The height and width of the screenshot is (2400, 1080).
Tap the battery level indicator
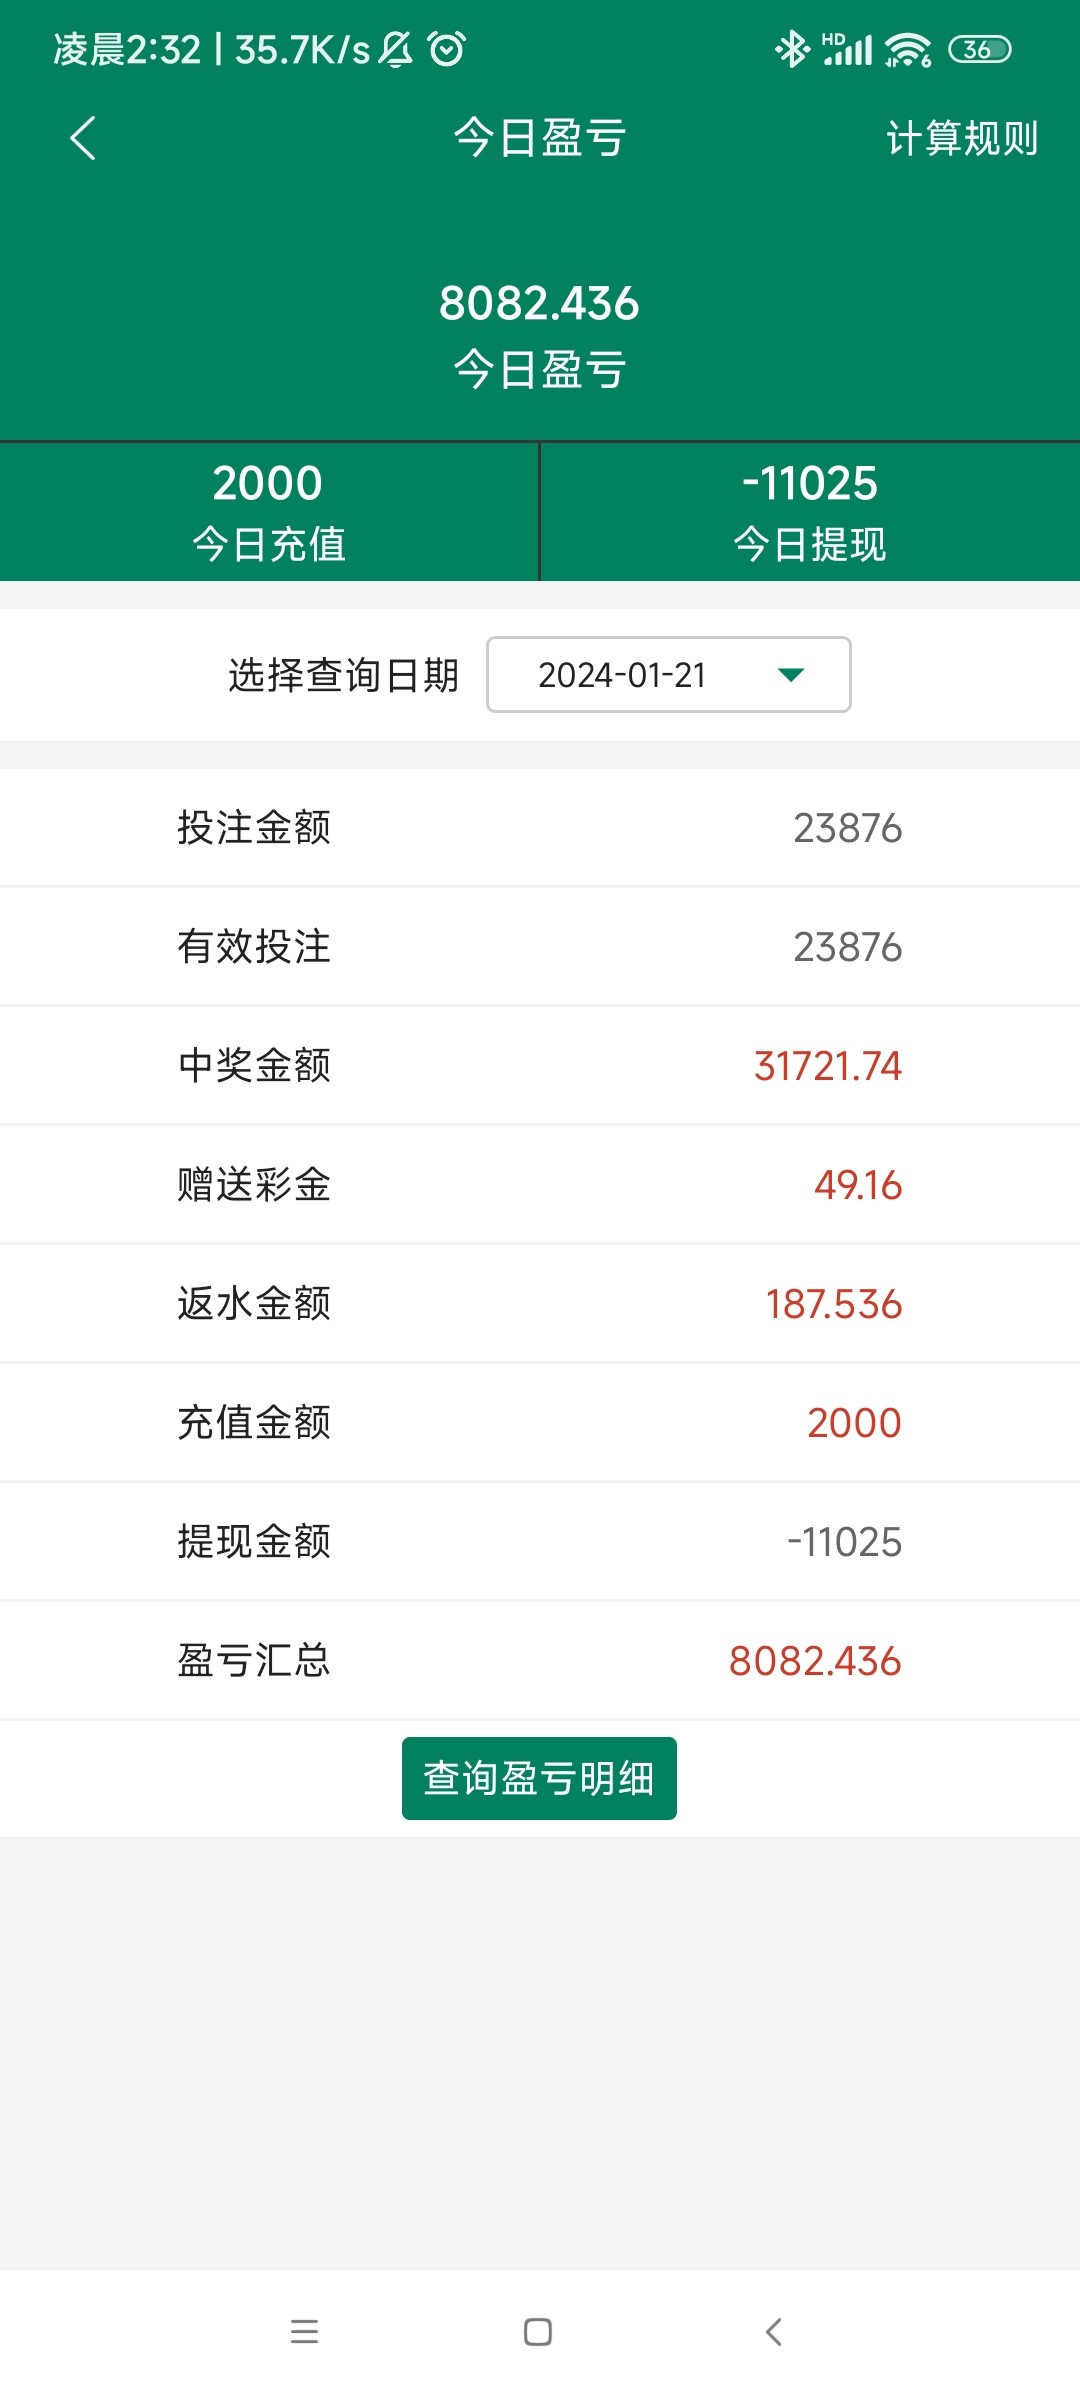coord(980,49)
